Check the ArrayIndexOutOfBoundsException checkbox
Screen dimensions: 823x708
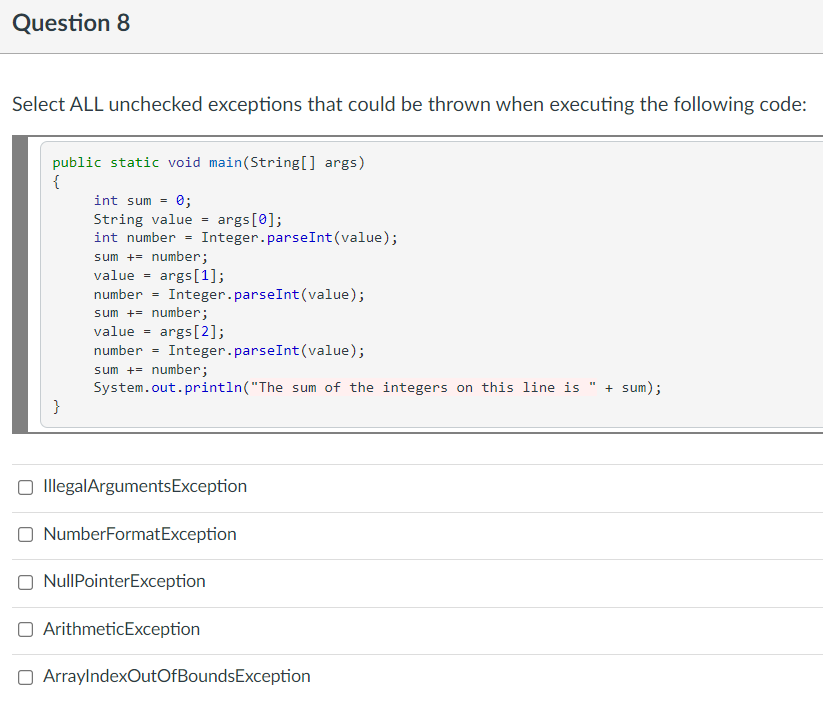(x=25, y=677)
